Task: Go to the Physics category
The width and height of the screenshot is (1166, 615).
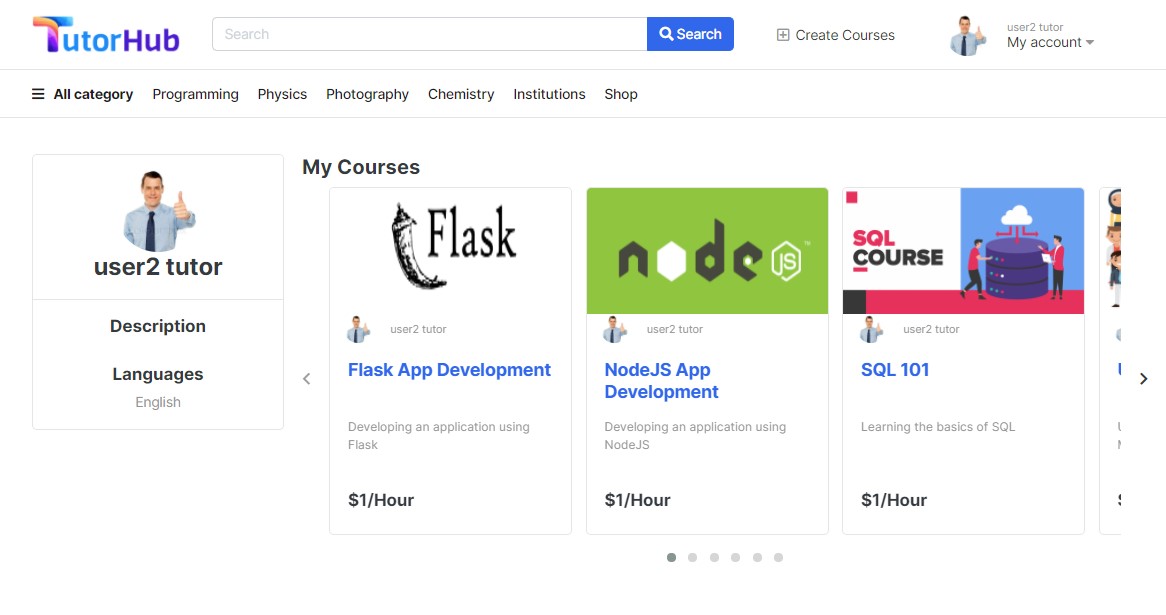Action: tap(282, 94)
